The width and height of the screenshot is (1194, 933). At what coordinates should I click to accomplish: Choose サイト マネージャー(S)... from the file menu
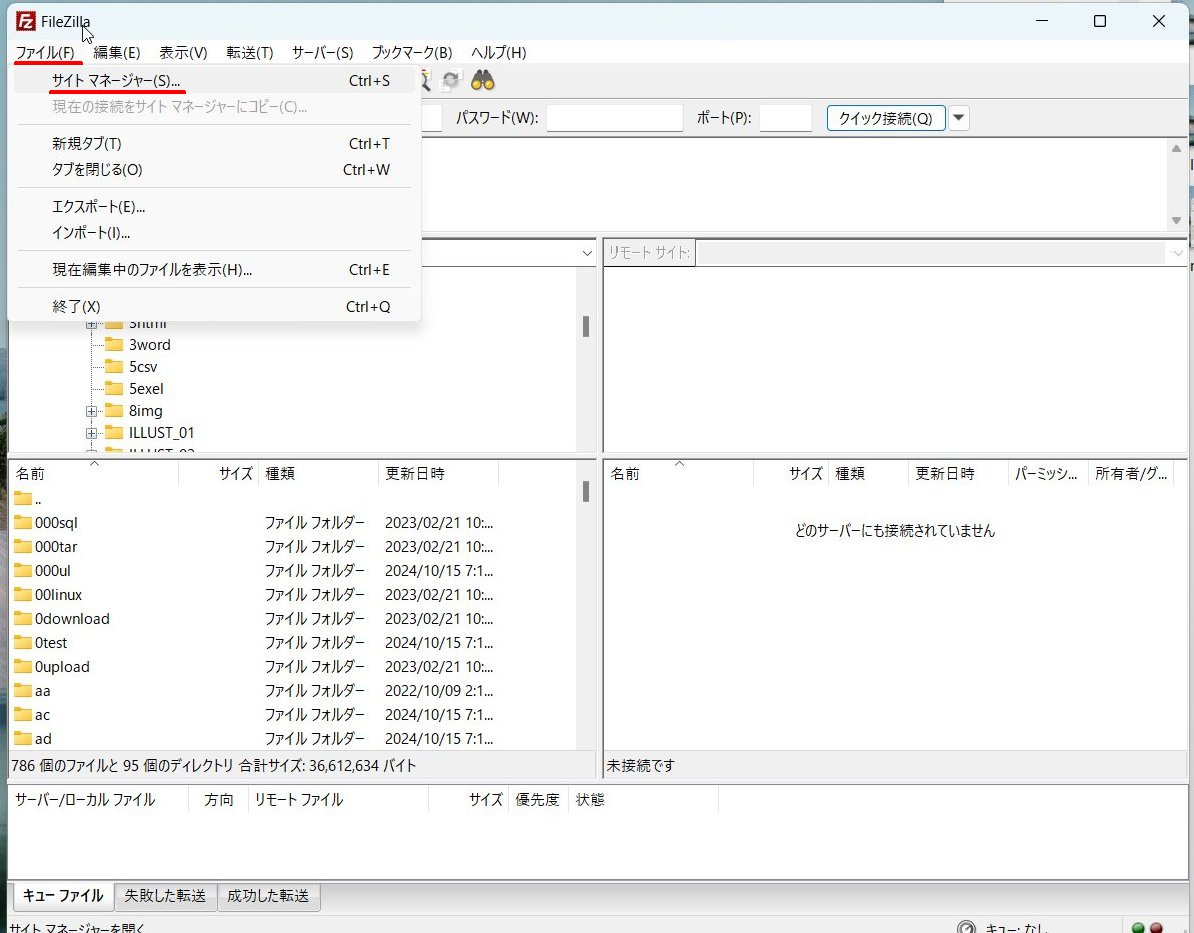point(215,81)
